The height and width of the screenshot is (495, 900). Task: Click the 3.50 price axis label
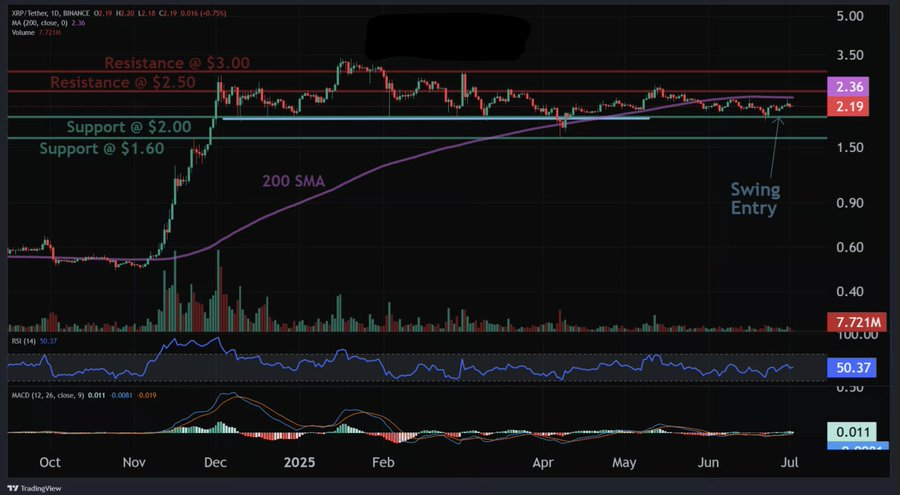click(x=849, y=56)
